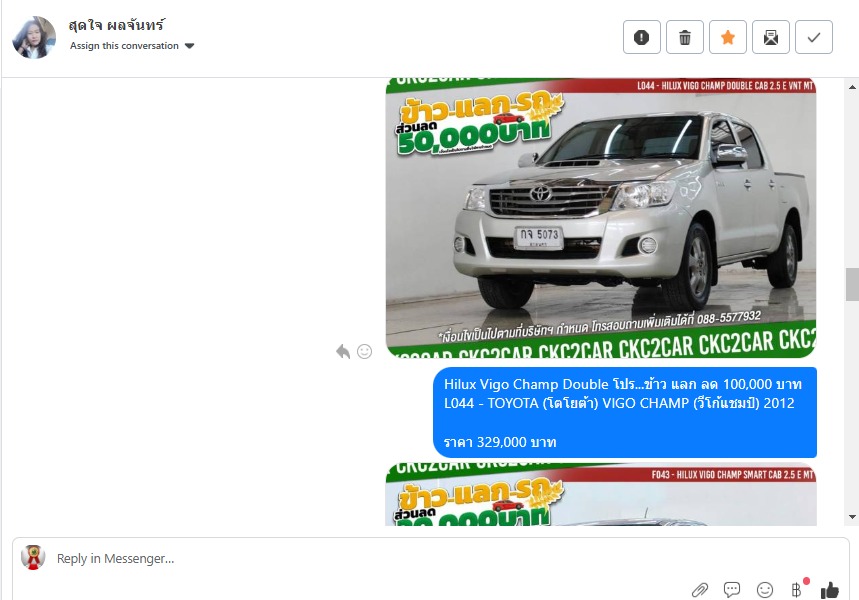Reply to the L044 car image message
Screen dimensions: 859x600
(343, 351)
